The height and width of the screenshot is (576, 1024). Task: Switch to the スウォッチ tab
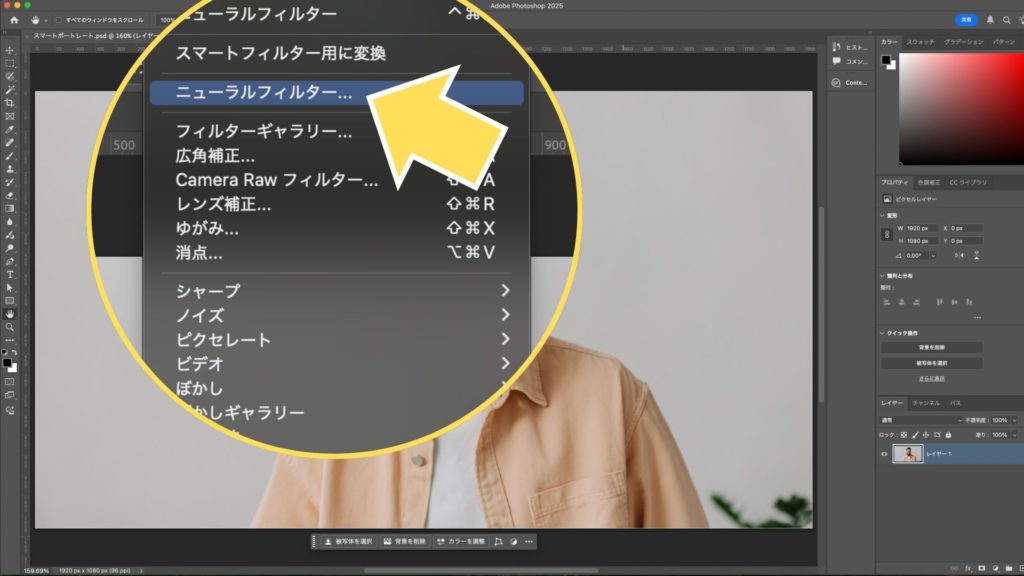click(x=920, y=42)
